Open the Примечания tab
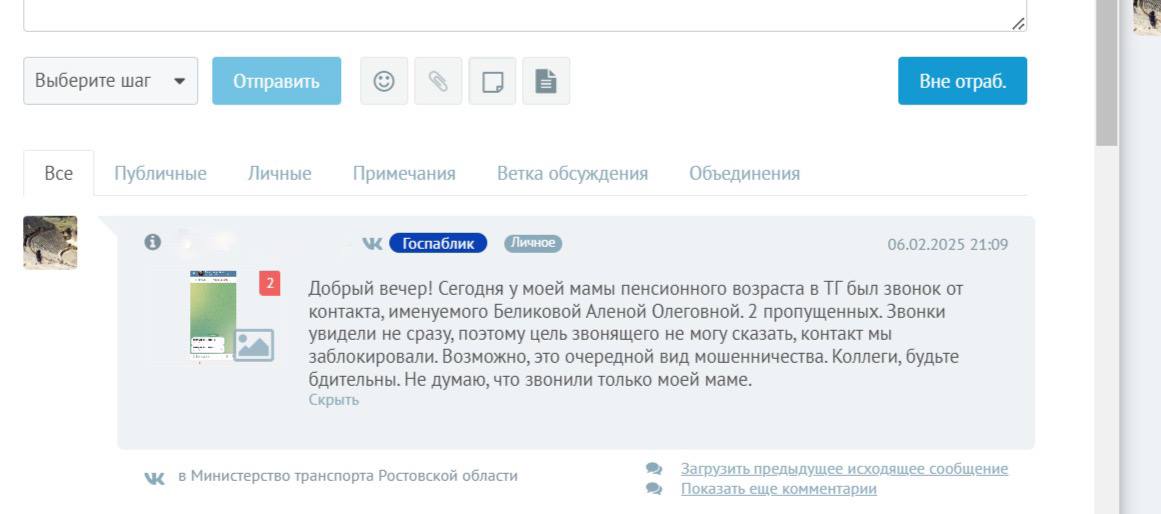Screen dimensions: 1161x514 click(x=404, y=173)
